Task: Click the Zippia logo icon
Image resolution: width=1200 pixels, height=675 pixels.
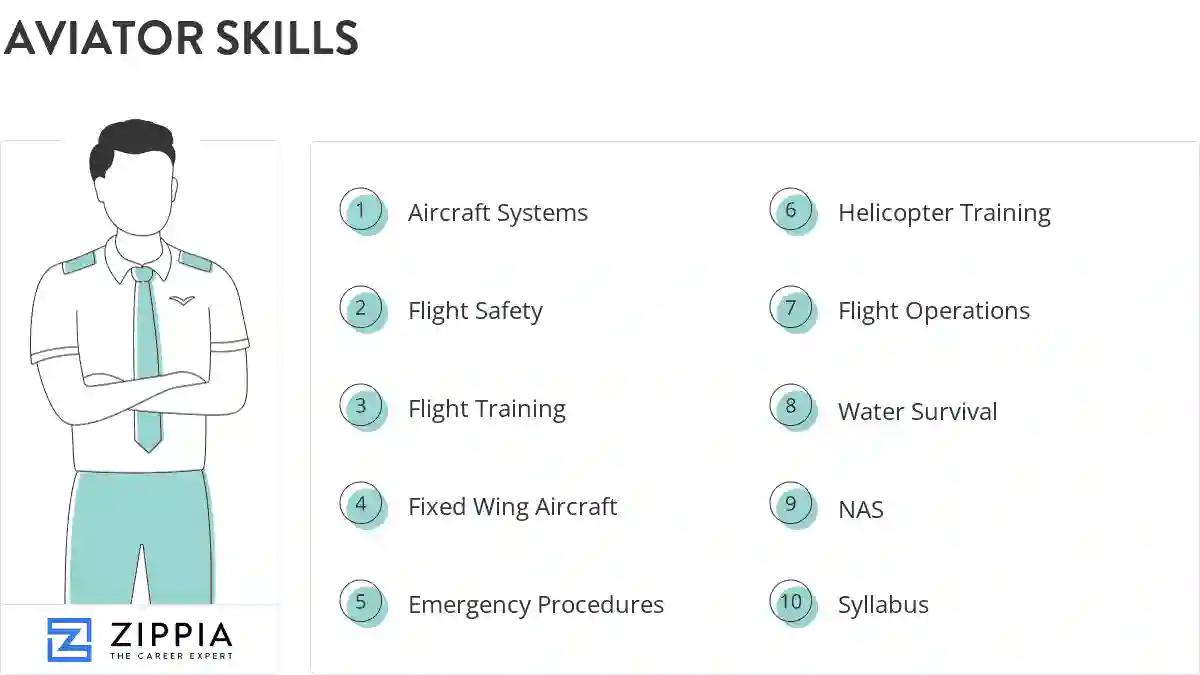Action: 69,640
